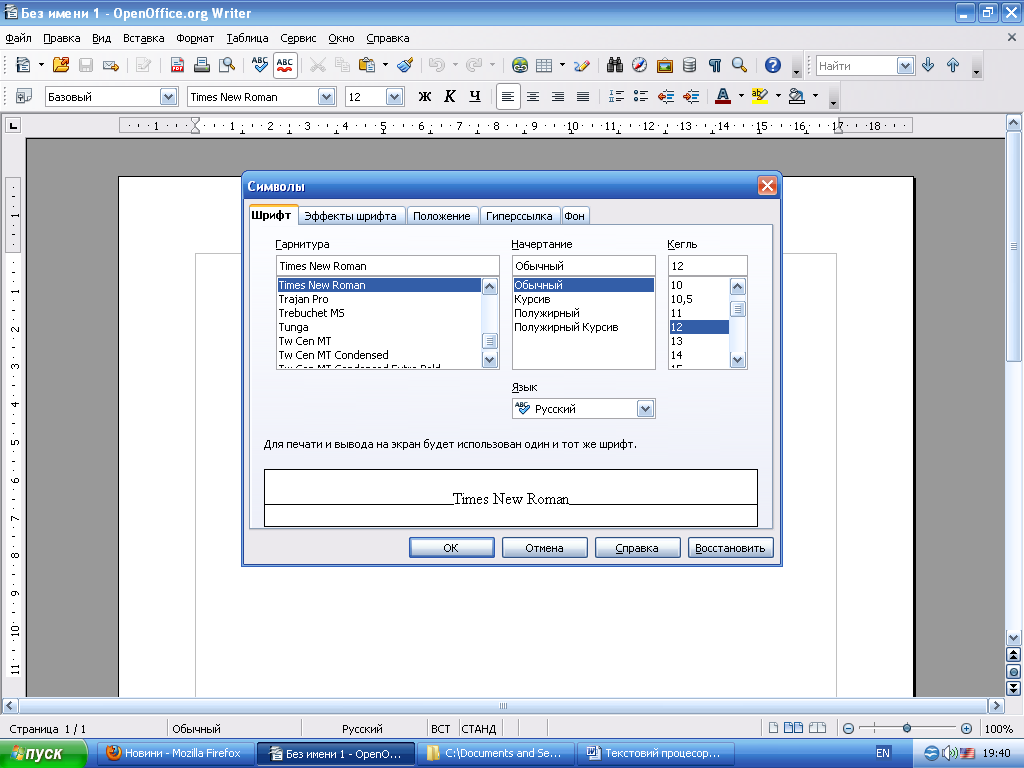Screen dimensions: 1024x768
Task: Click OK in Символы dialog
Action: [451, 548]
